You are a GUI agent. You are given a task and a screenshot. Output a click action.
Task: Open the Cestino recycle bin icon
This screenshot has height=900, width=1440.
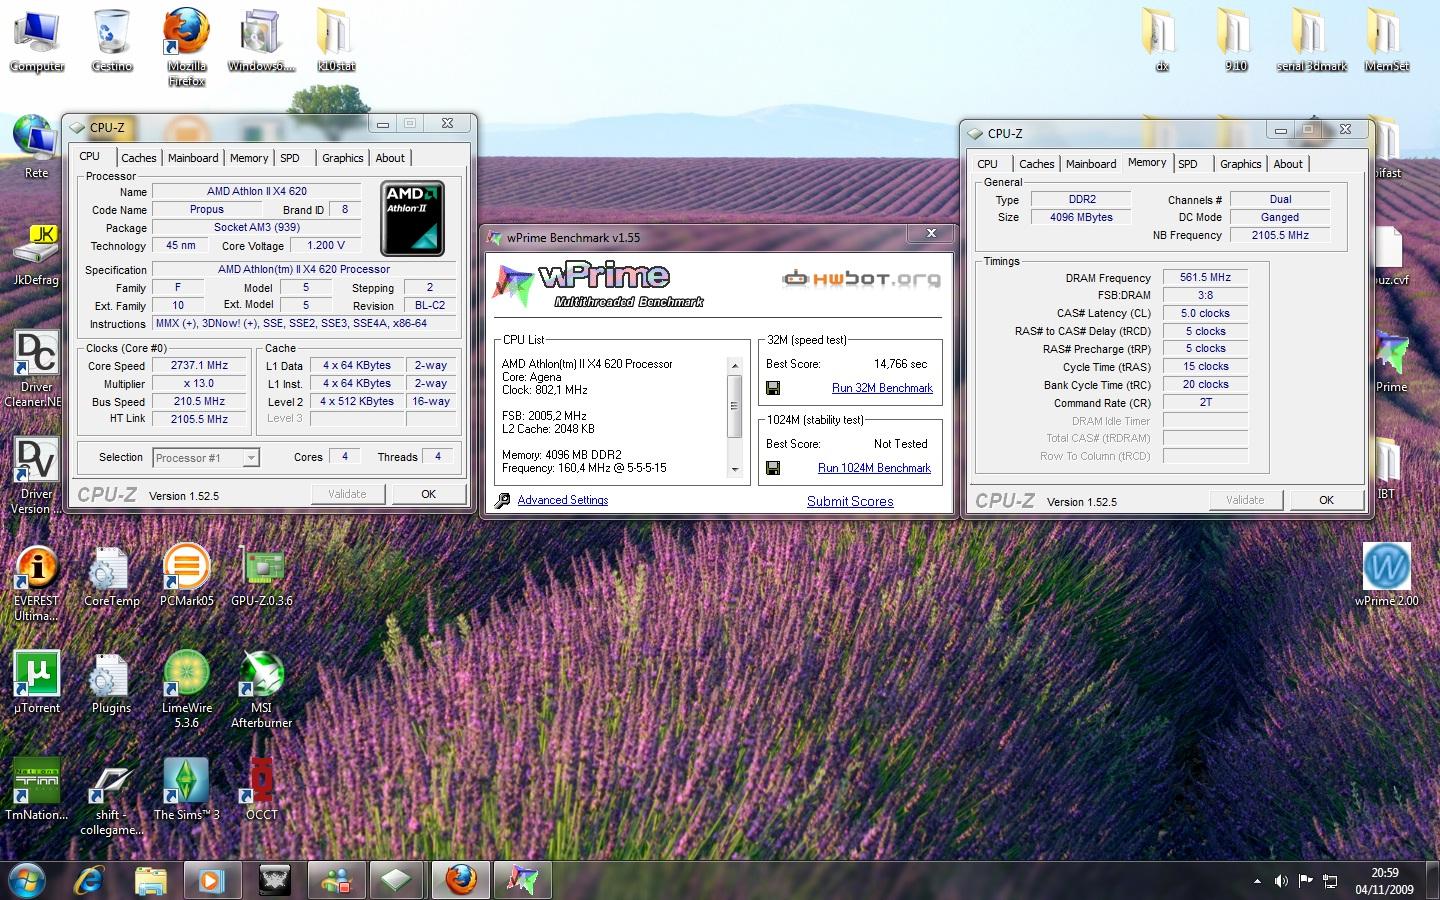(112, 40)
